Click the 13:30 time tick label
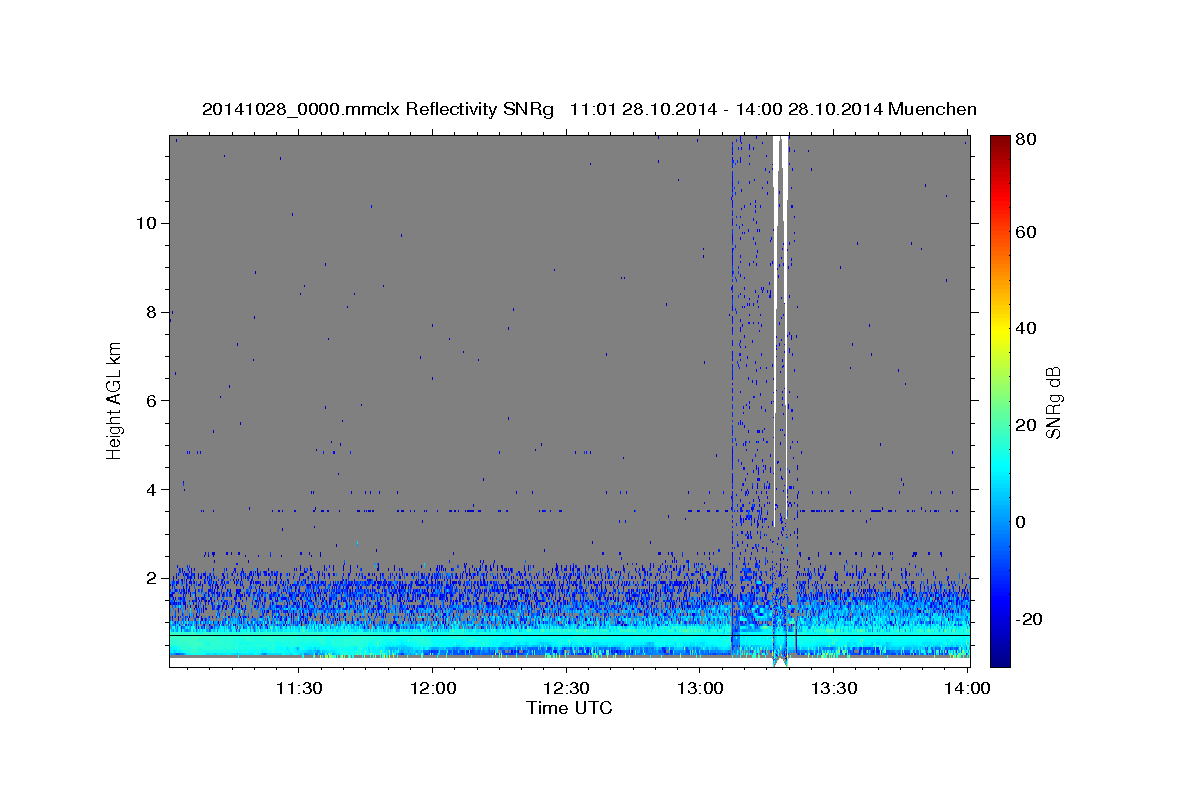 point(833,689)
